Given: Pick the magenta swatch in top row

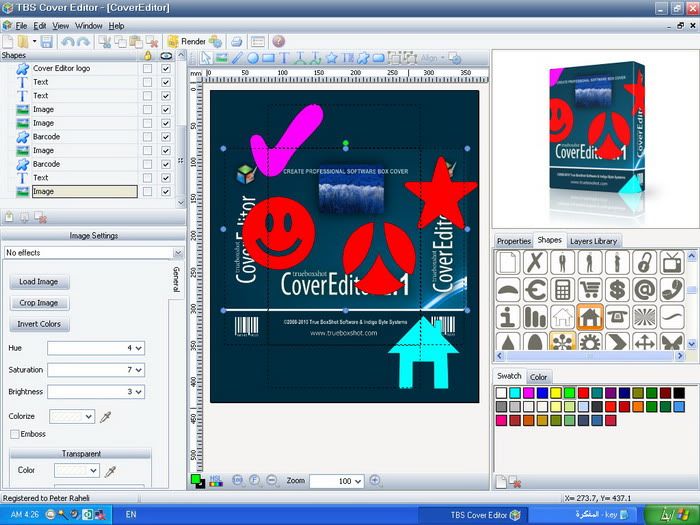Looking at the screenshot, I should click(529, 393).
